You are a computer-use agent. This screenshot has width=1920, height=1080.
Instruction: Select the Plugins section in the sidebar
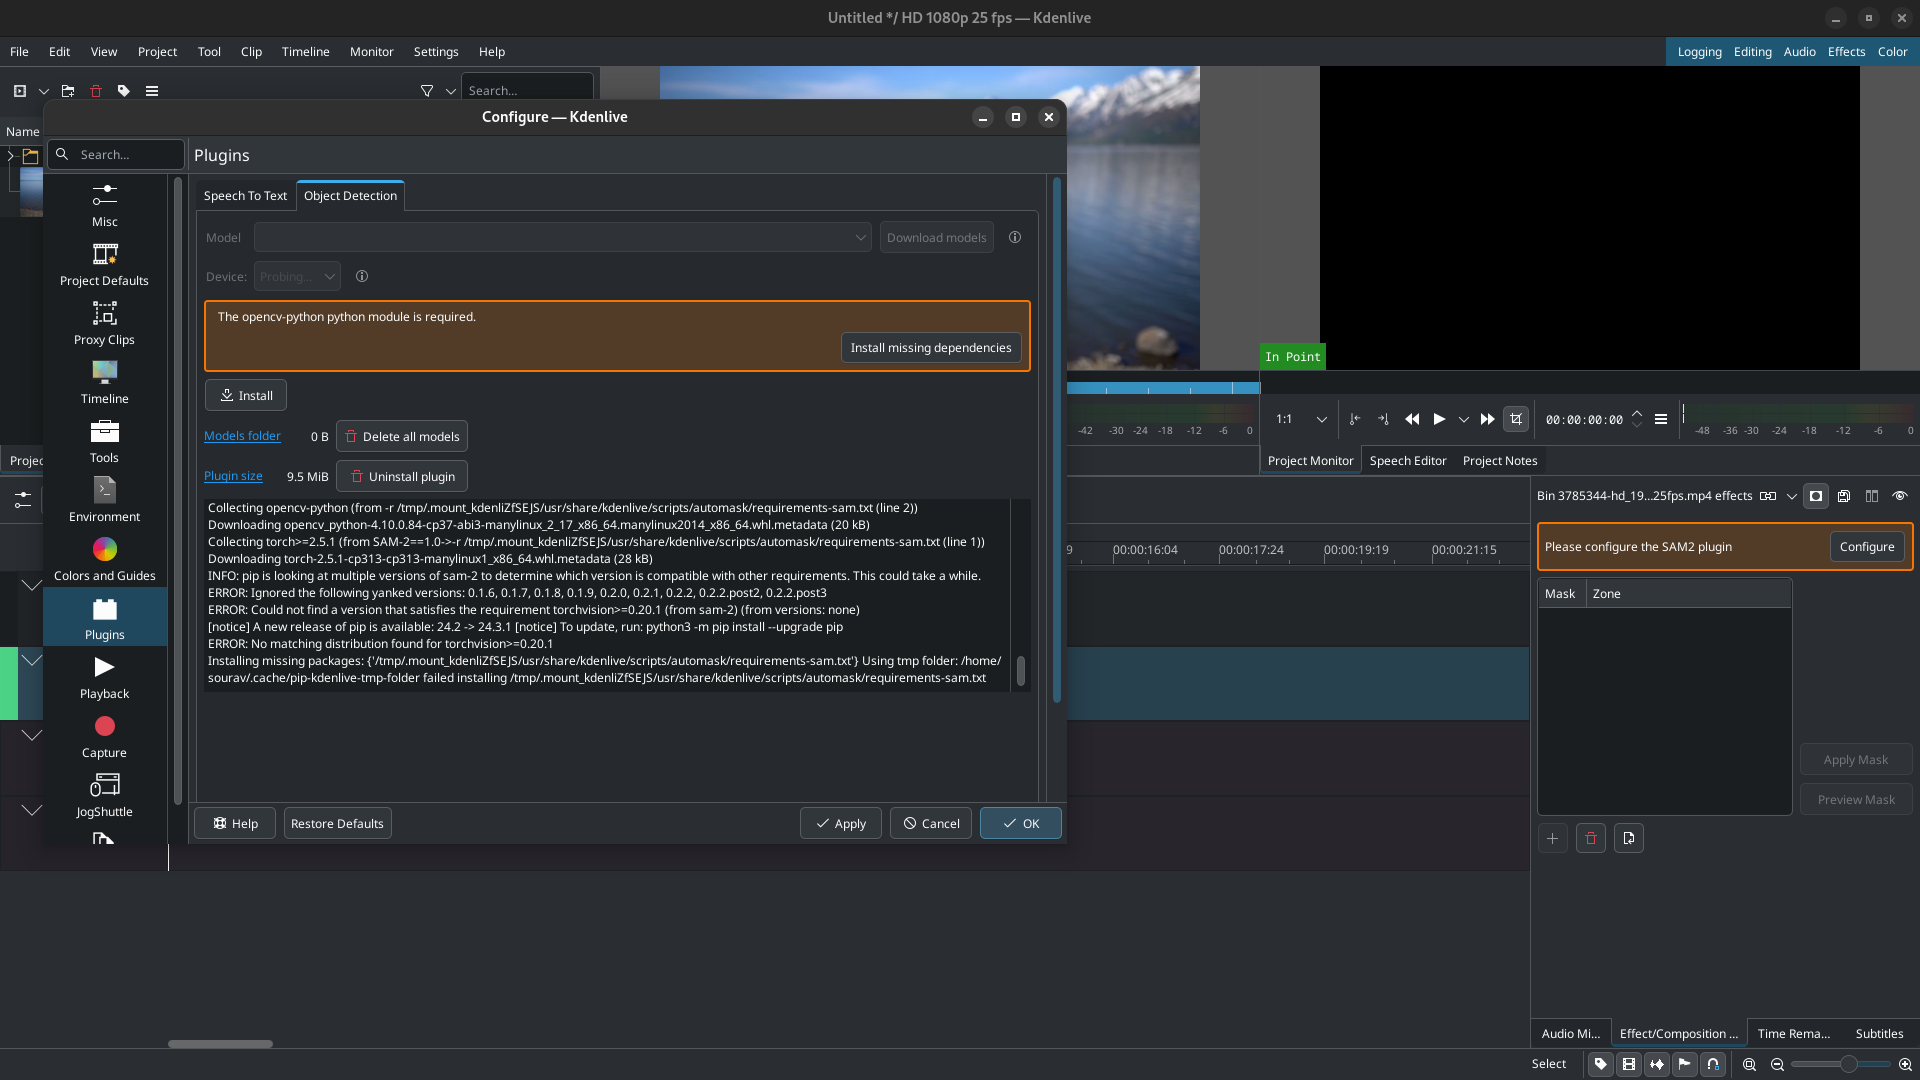pyautogui.click(x=103, y=617)
